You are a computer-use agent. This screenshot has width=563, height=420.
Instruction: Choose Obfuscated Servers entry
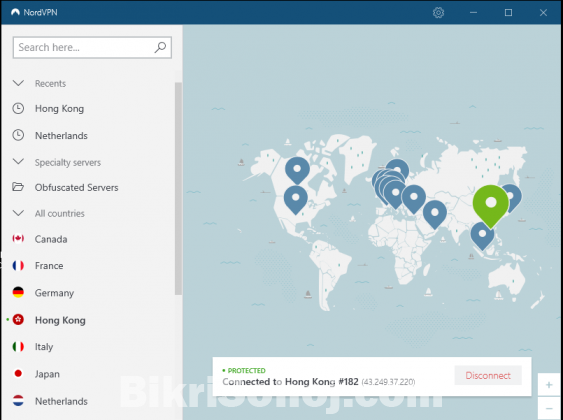(x=76, y=187)
